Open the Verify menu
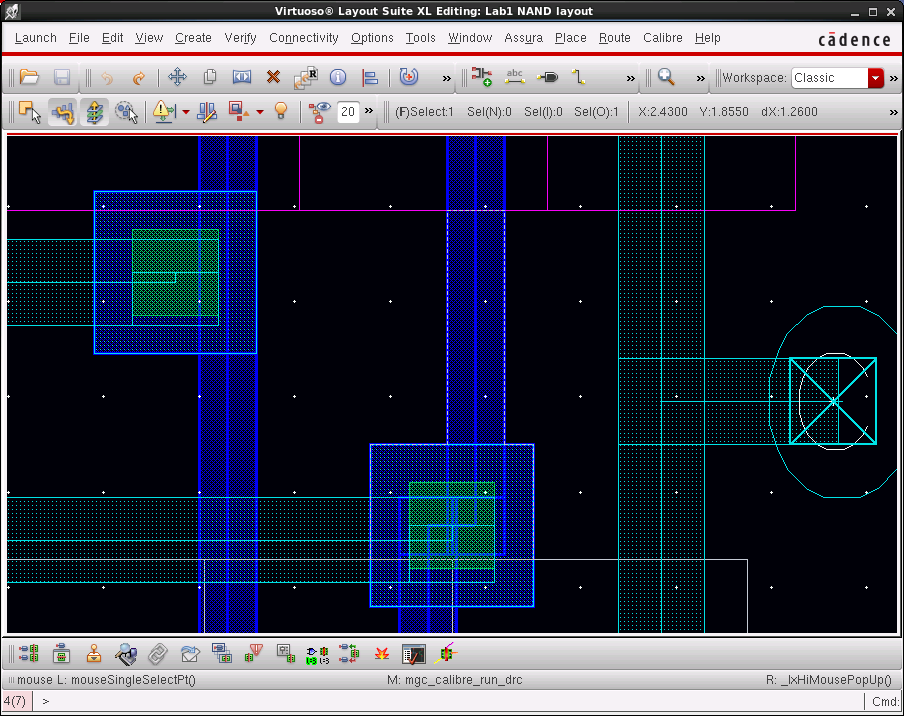Viewport: 904px width, 716px height. coord(240,38)
